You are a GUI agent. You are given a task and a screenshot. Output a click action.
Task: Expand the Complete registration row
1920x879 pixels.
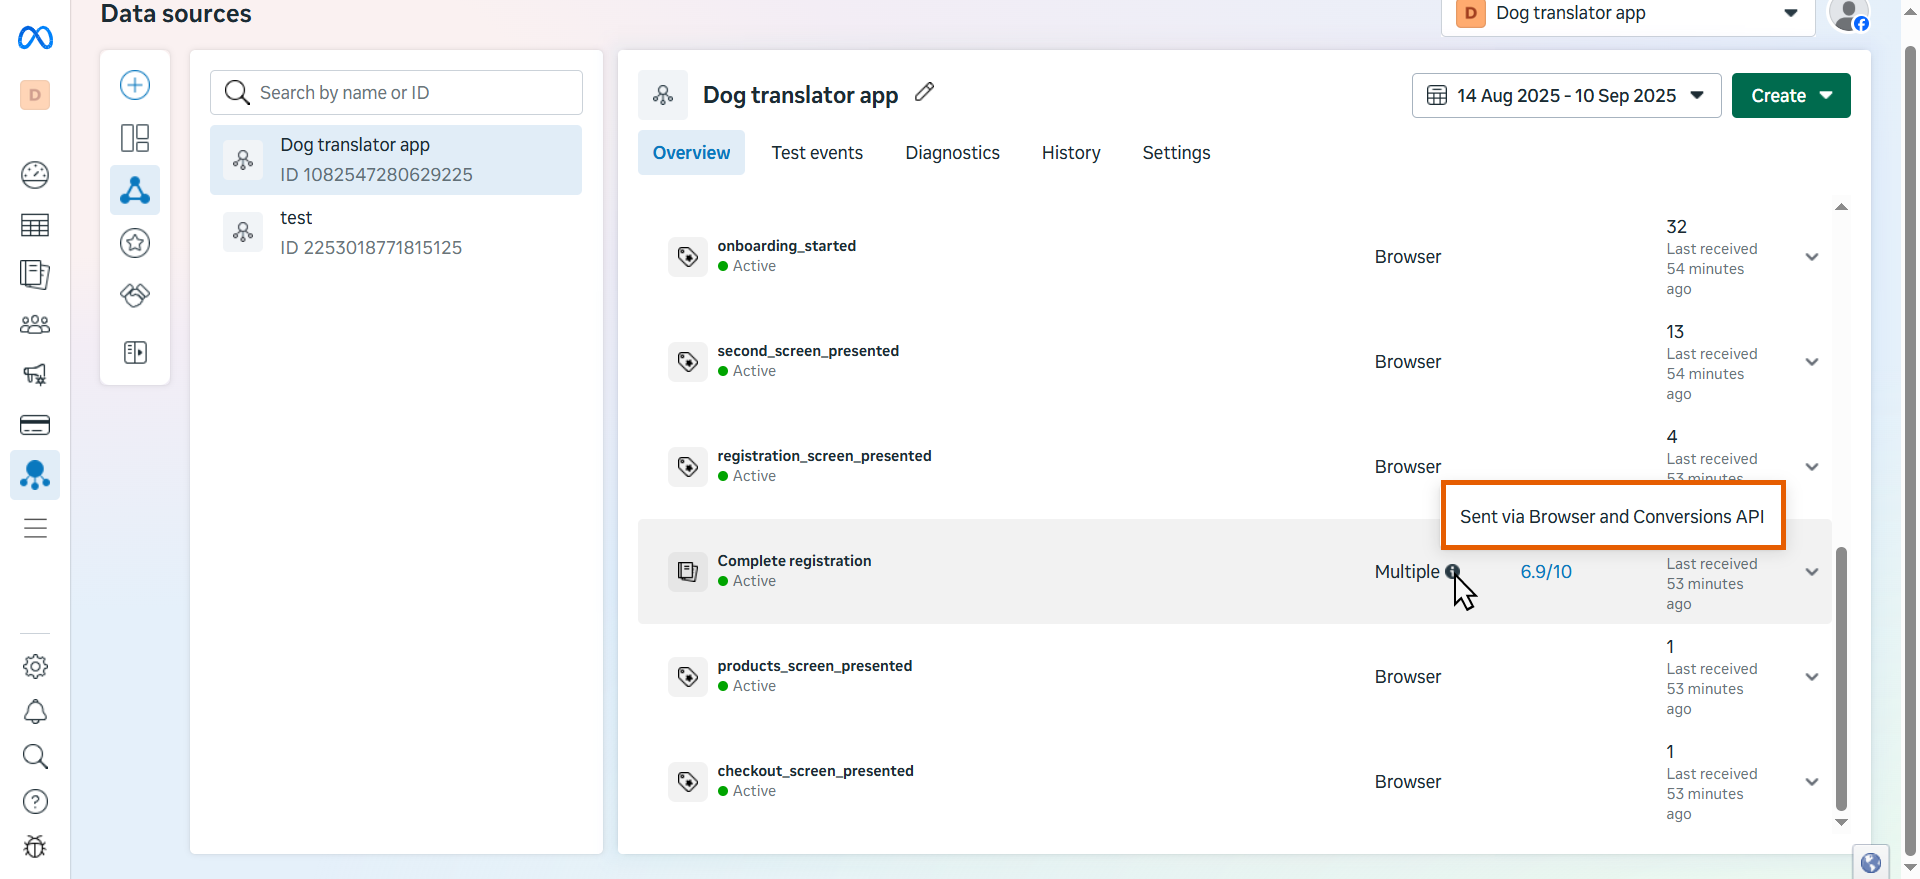[x=1812, y=572]
